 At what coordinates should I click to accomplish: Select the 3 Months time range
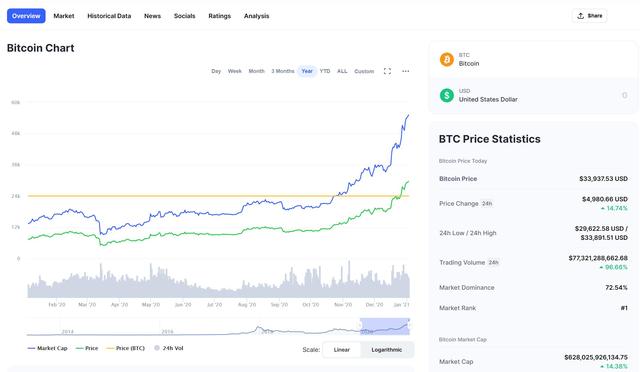pos(282,71)
